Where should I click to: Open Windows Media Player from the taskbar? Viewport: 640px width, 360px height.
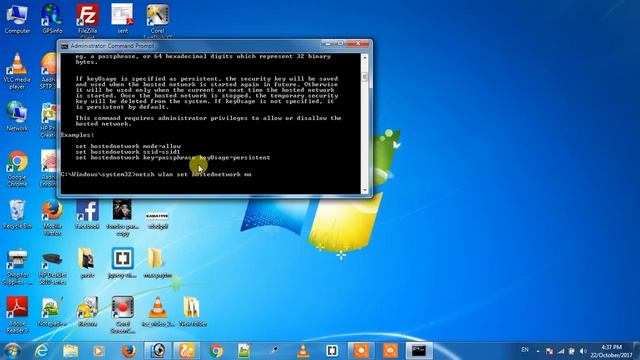click(98, 351)
